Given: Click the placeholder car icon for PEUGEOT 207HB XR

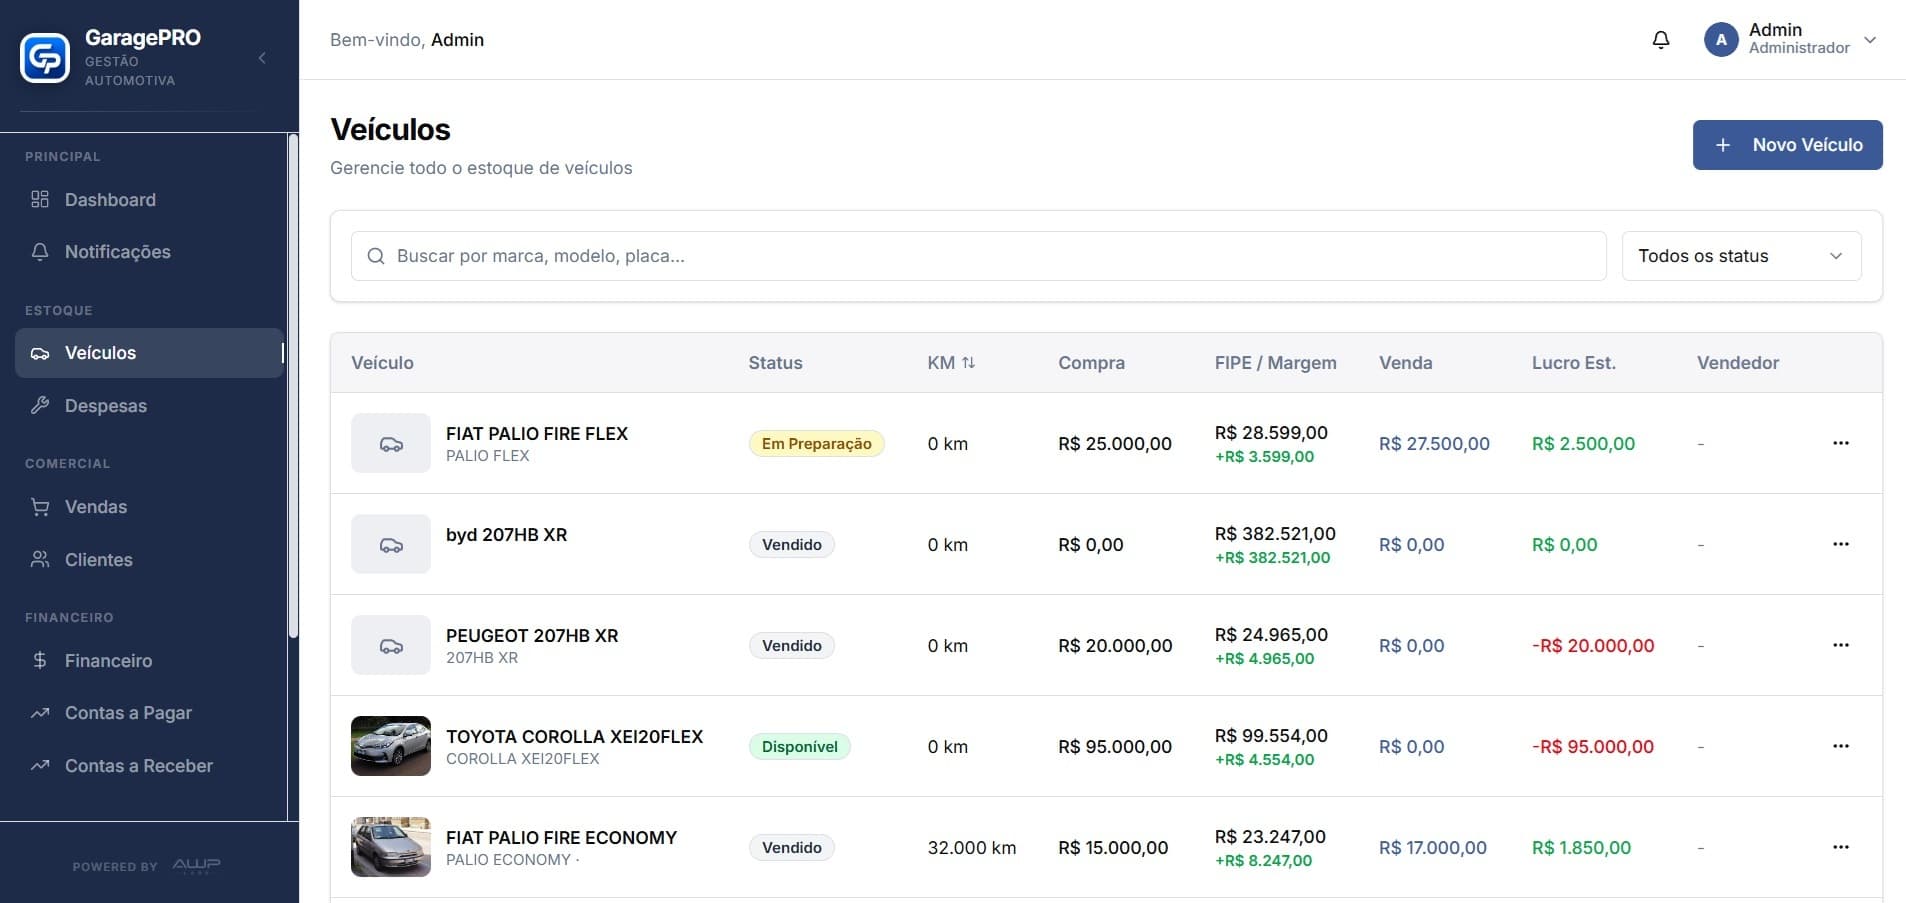Looking at the screenshot, I should [391, 645].
